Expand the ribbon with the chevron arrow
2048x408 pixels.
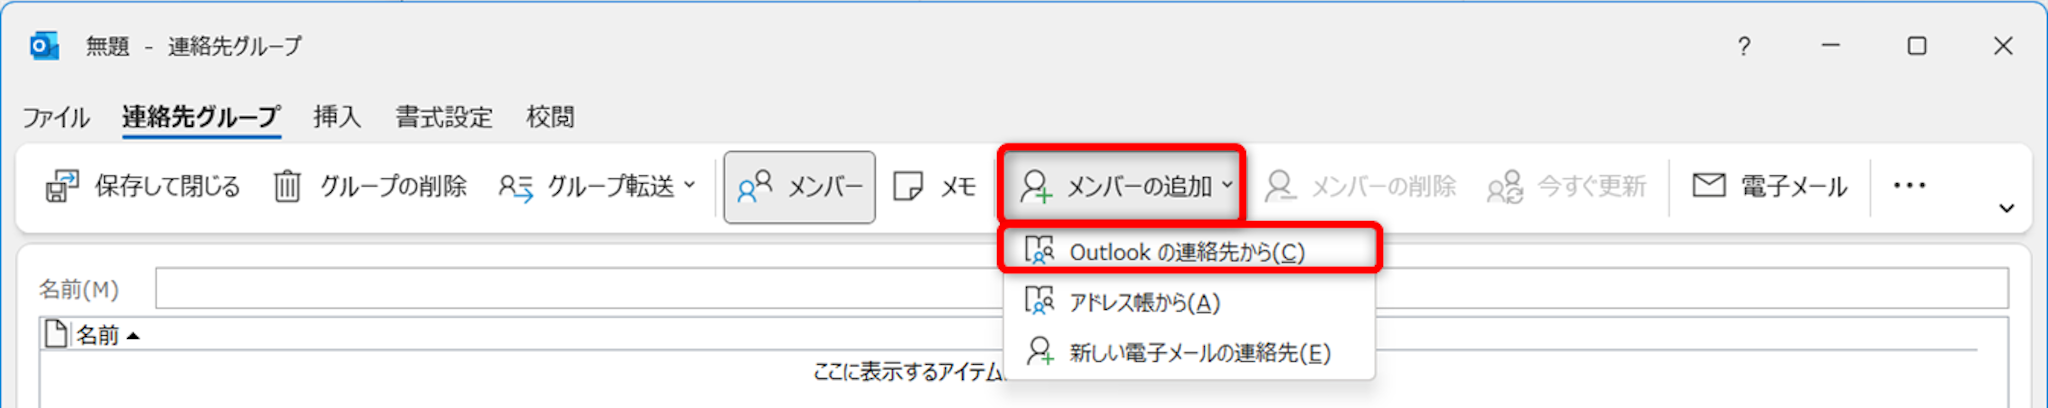[2006, 208]
